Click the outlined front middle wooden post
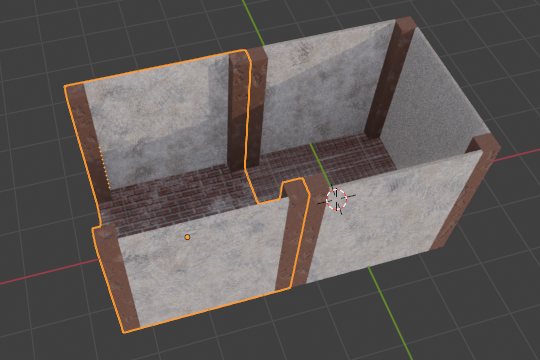The width and height of the screenshot is (540, 360). tap(293, 234)
